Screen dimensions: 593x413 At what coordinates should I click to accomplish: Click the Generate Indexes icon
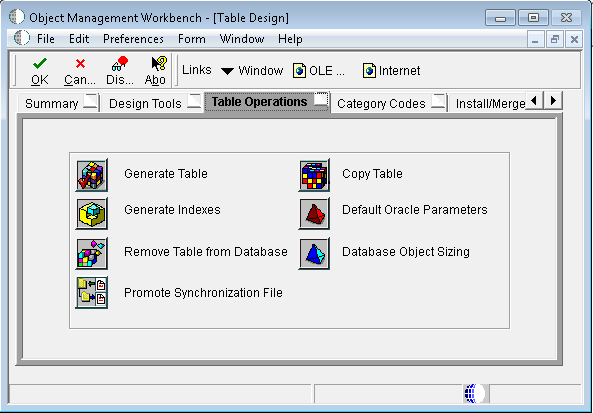92,213
